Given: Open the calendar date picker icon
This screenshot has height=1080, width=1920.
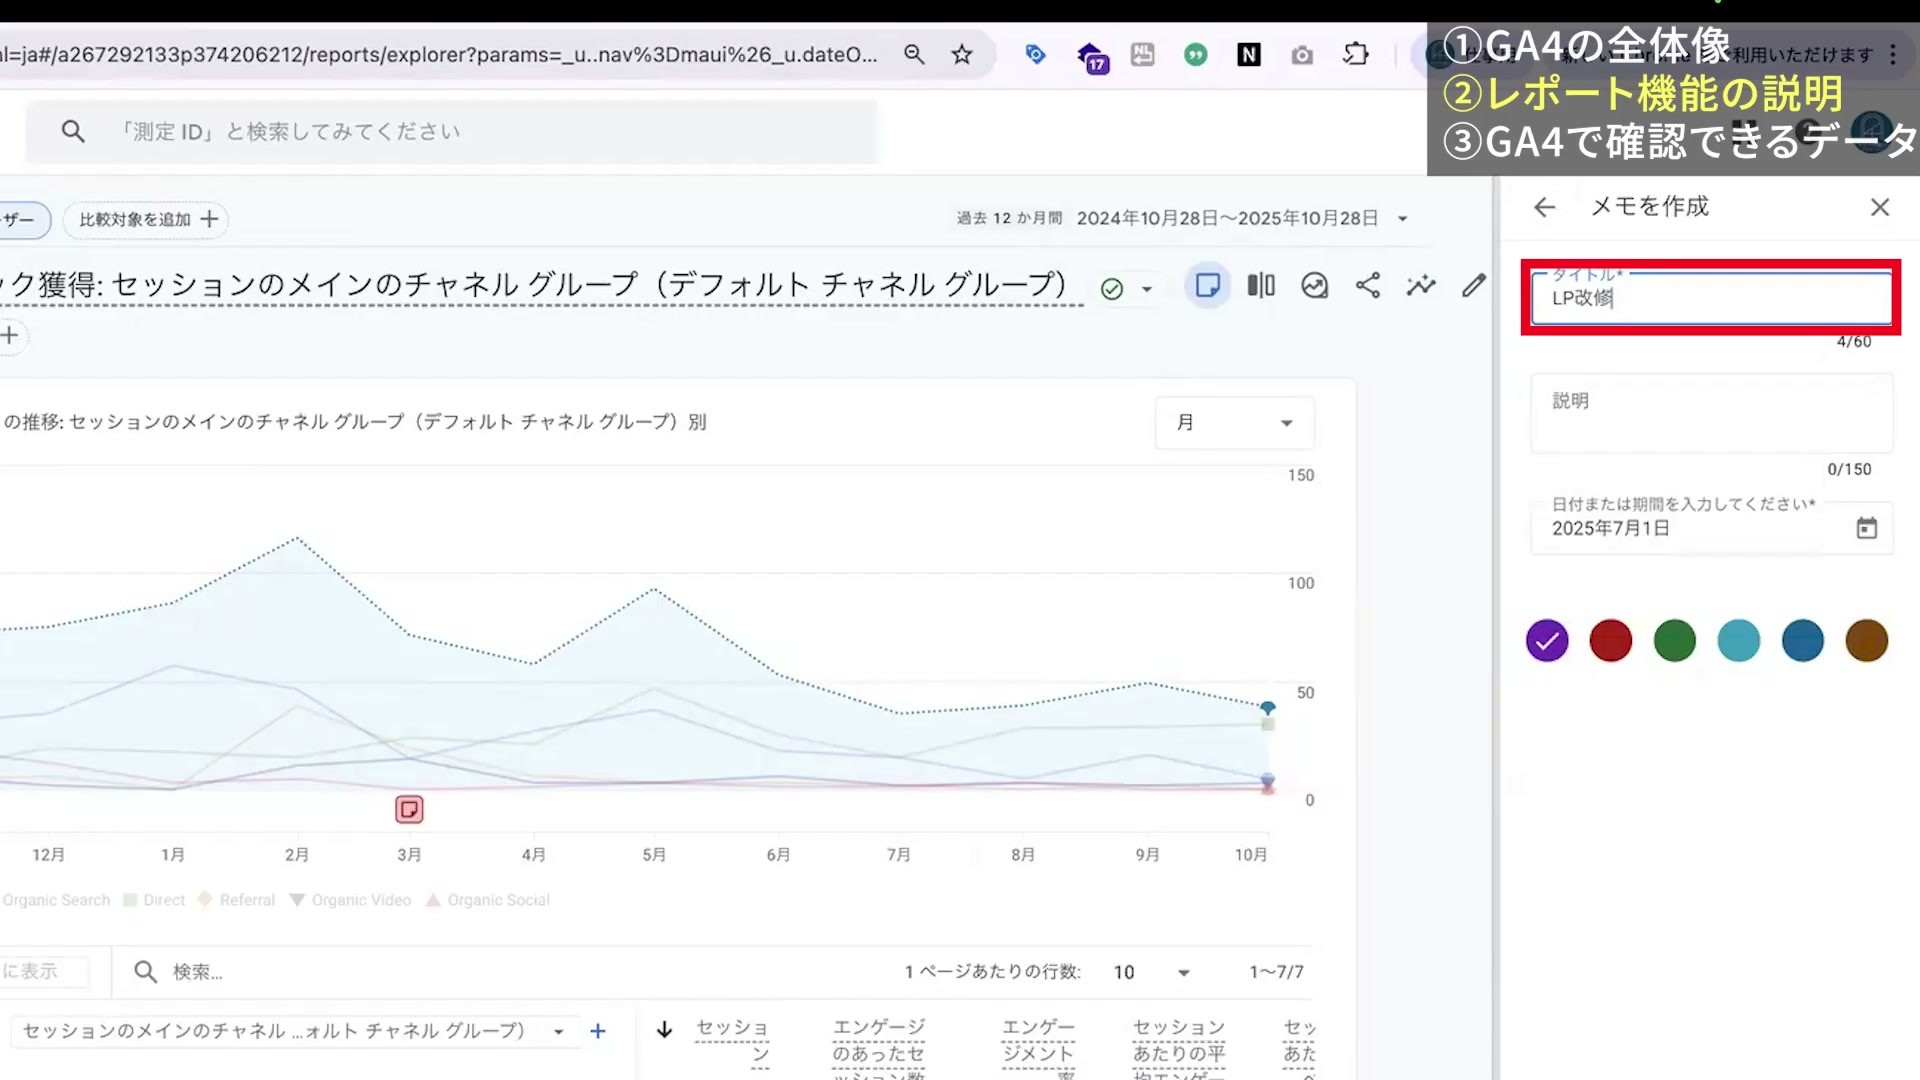Looking at the screenshot, I should tap(1867, 528).
